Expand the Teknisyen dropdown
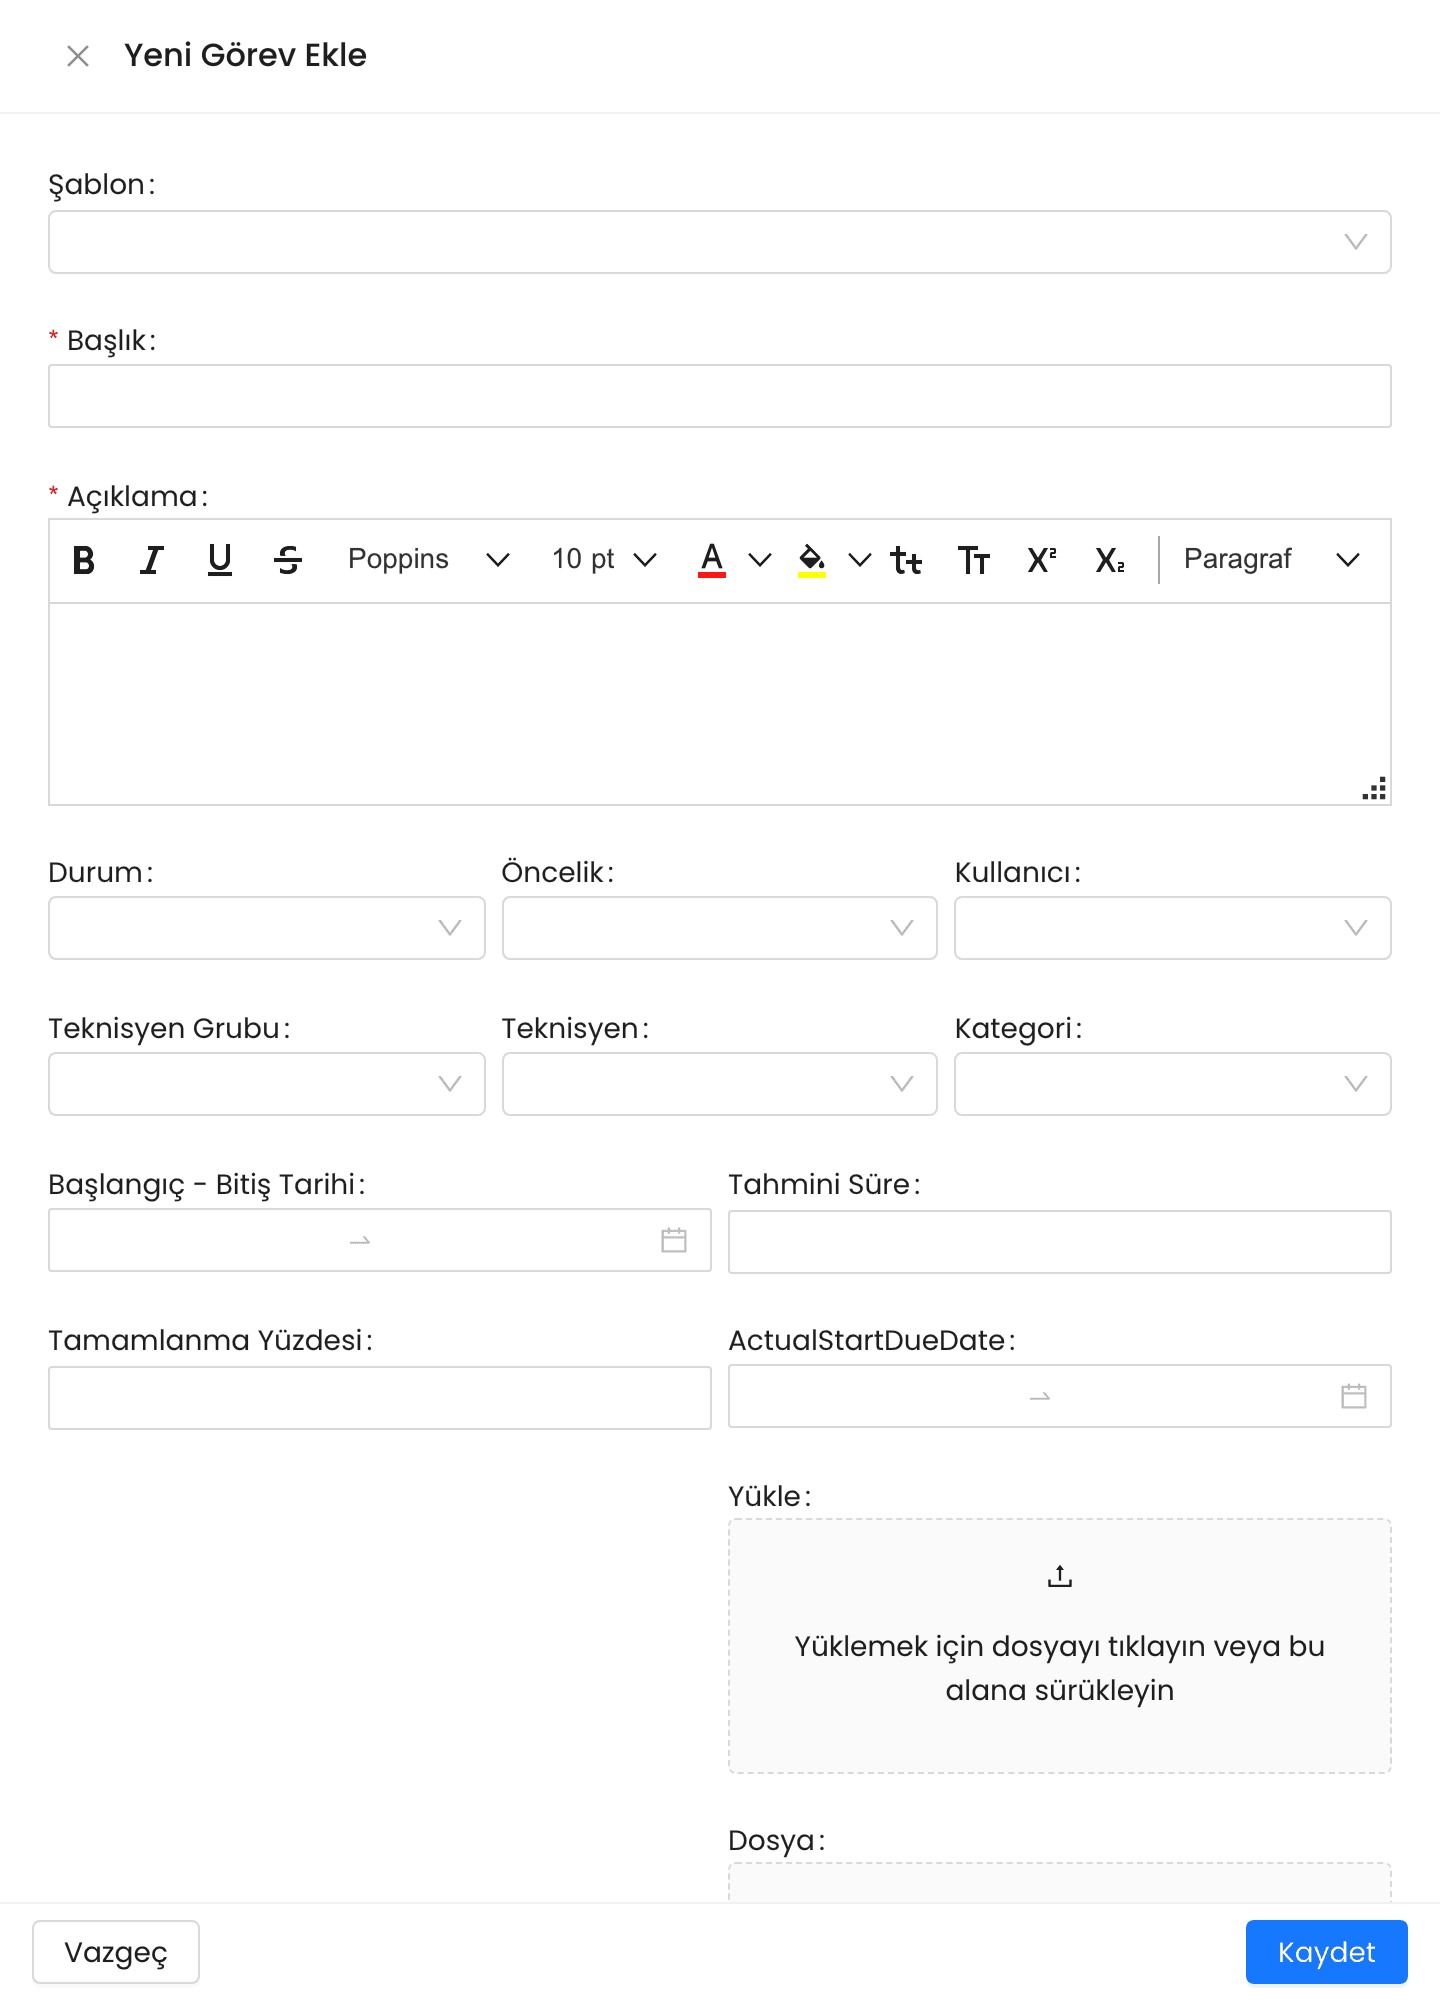Image resolution: width=1440 pixels, height=2000 pixels. point(720,1084)
